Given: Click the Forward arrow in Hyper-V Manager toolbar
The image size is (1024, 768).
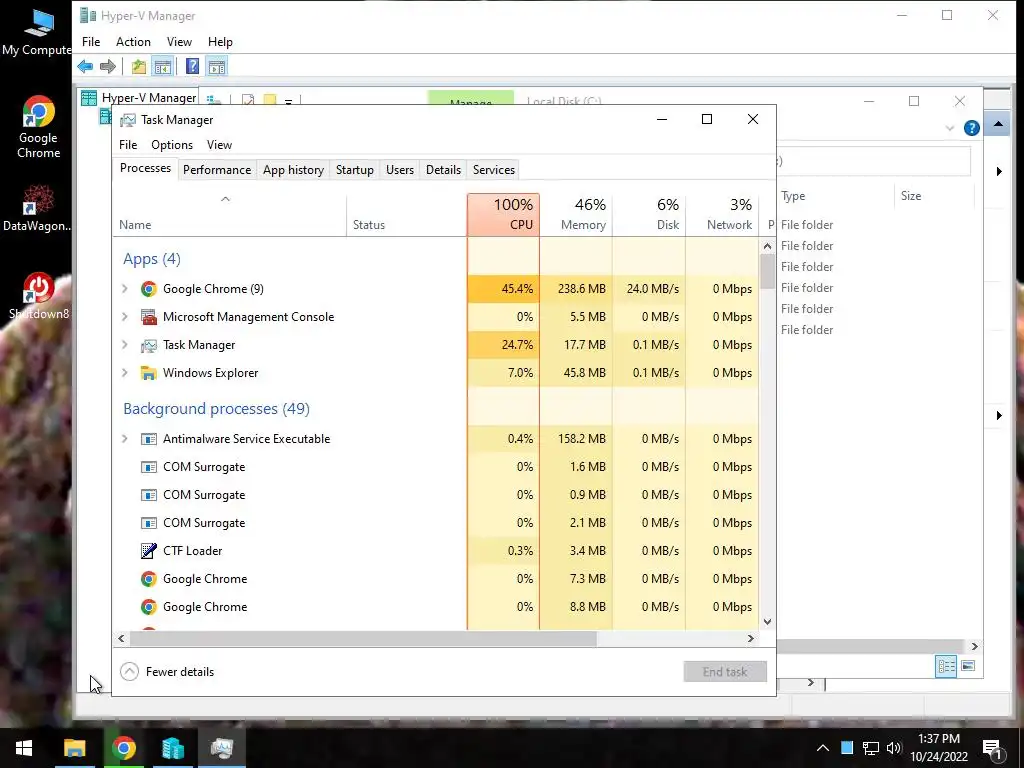Looking at the screenshot, I should (108, 66).
